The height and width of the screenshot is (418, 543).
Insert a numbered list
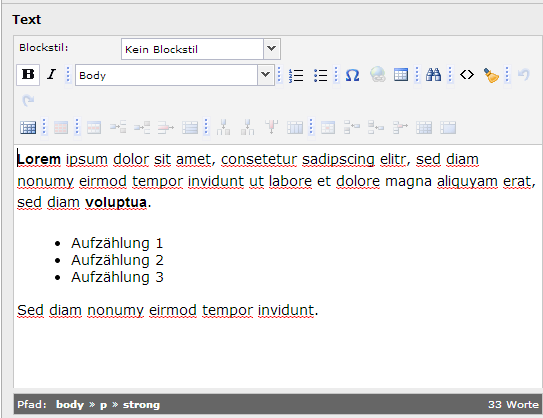296,75
